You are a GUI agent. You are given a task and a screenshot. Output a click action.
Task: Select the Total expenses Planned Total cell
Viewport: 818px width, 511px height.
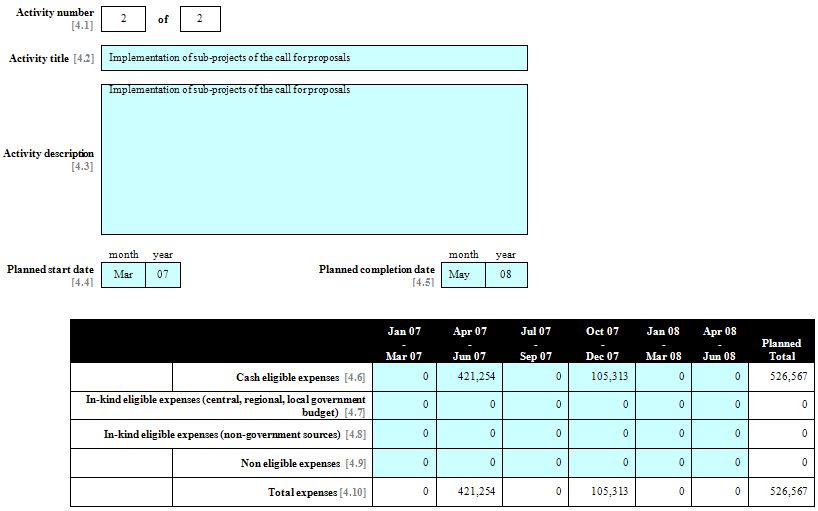(782, 492)
